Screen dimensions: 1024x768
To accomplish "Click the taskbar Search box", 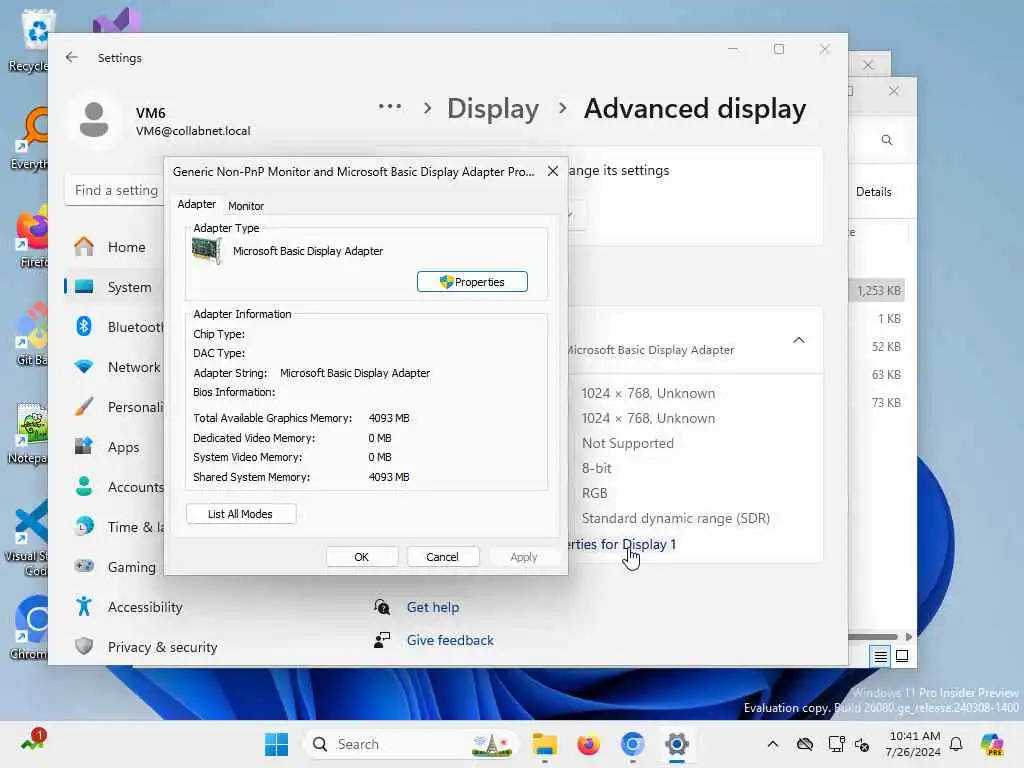I will tap(410, 744).
